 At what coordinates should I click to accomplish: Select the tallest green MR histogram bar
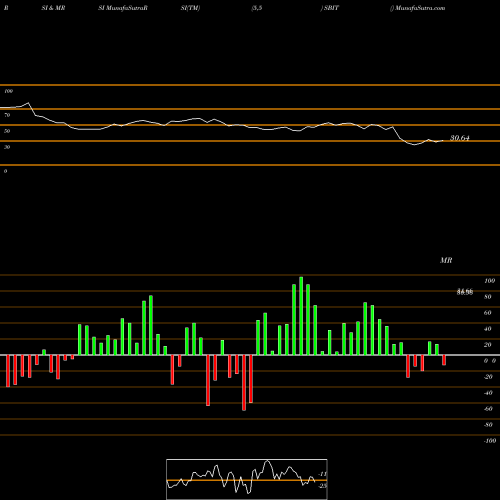click(301, 316)
